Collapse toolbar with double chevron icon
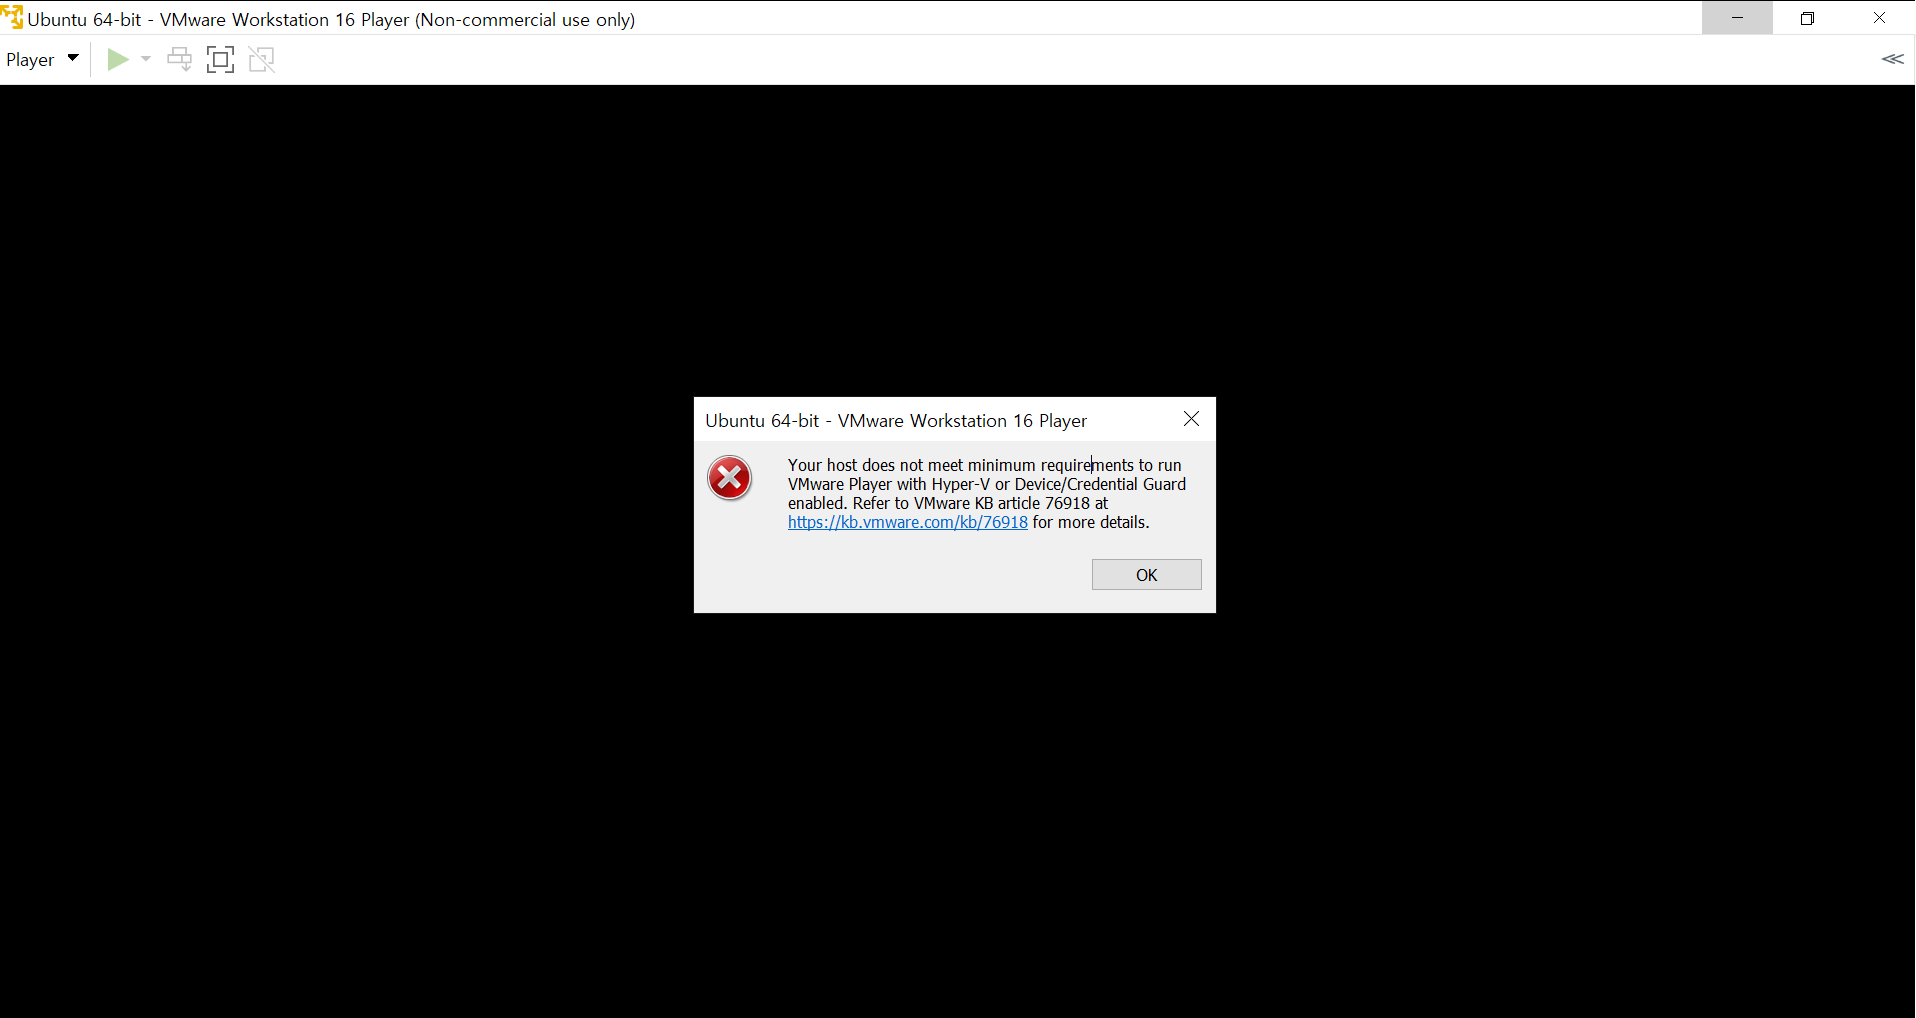Screen dimensions: 1916x1018 (1893, 59)
